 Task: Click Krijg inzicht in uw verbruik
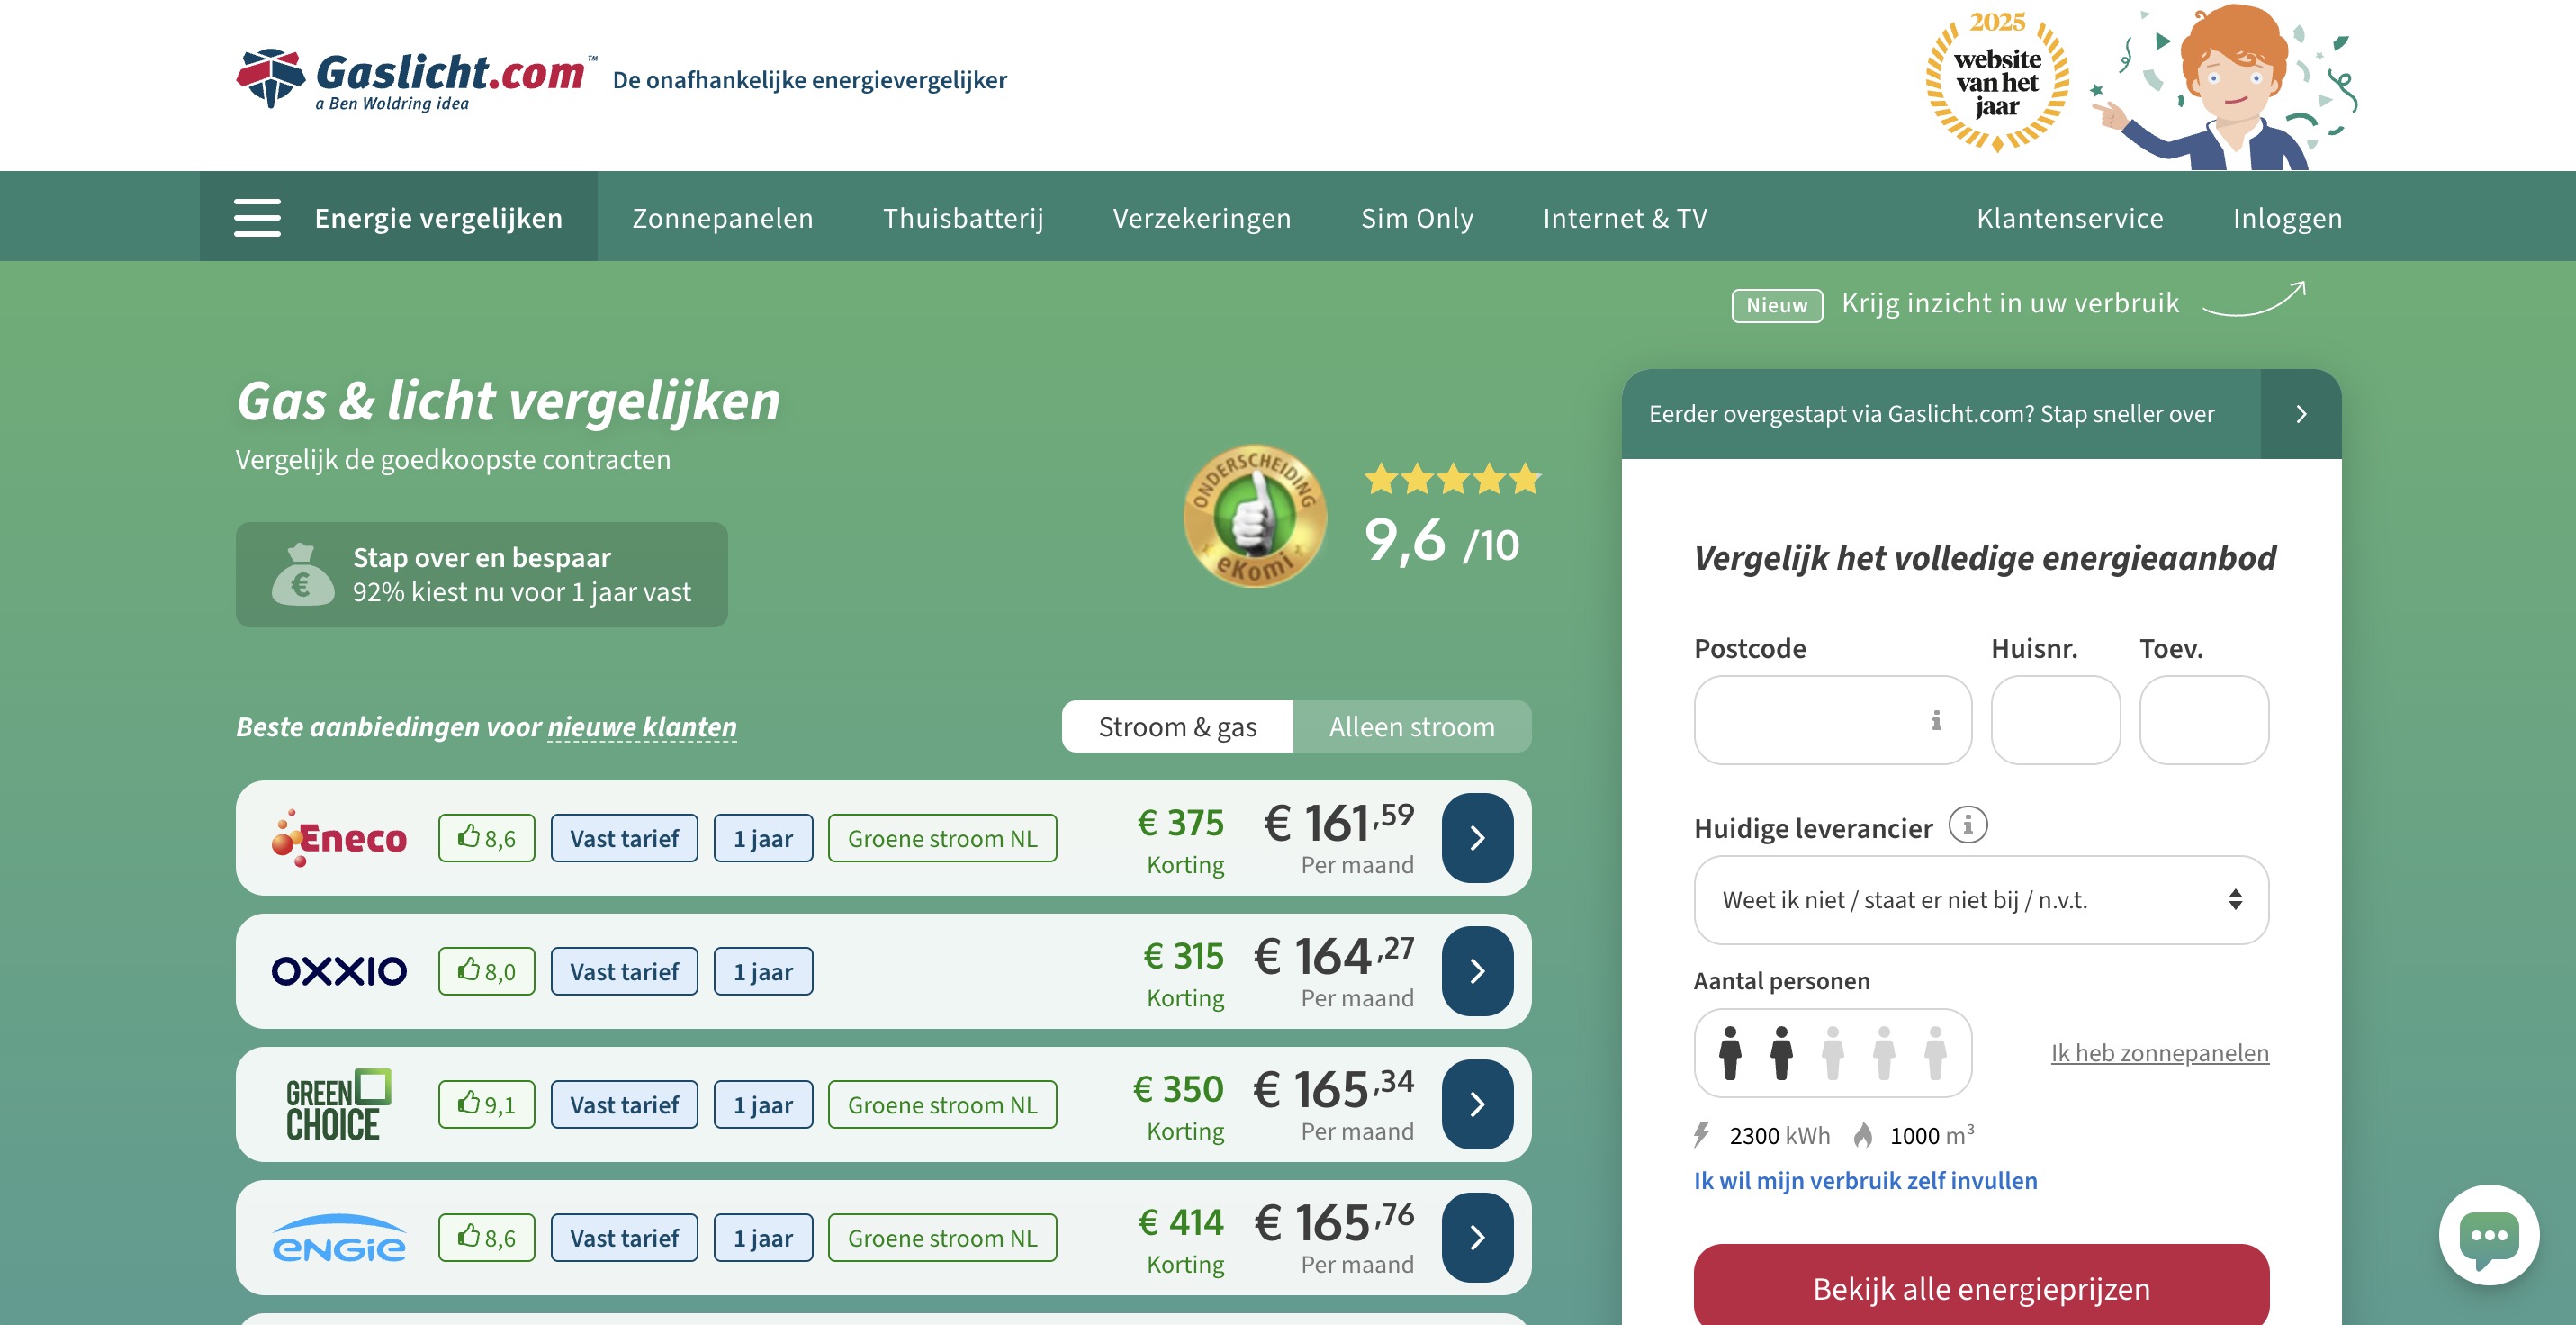coord(2010,303)
